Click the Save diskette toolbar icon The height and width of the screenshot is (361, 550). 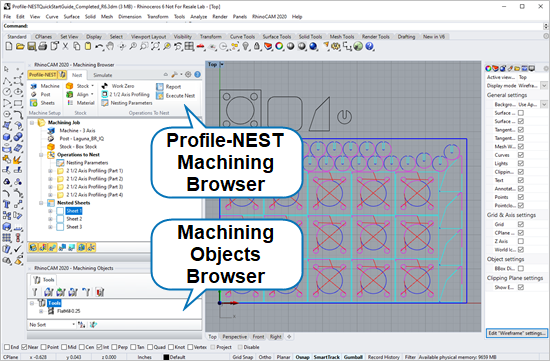(32, 46)
